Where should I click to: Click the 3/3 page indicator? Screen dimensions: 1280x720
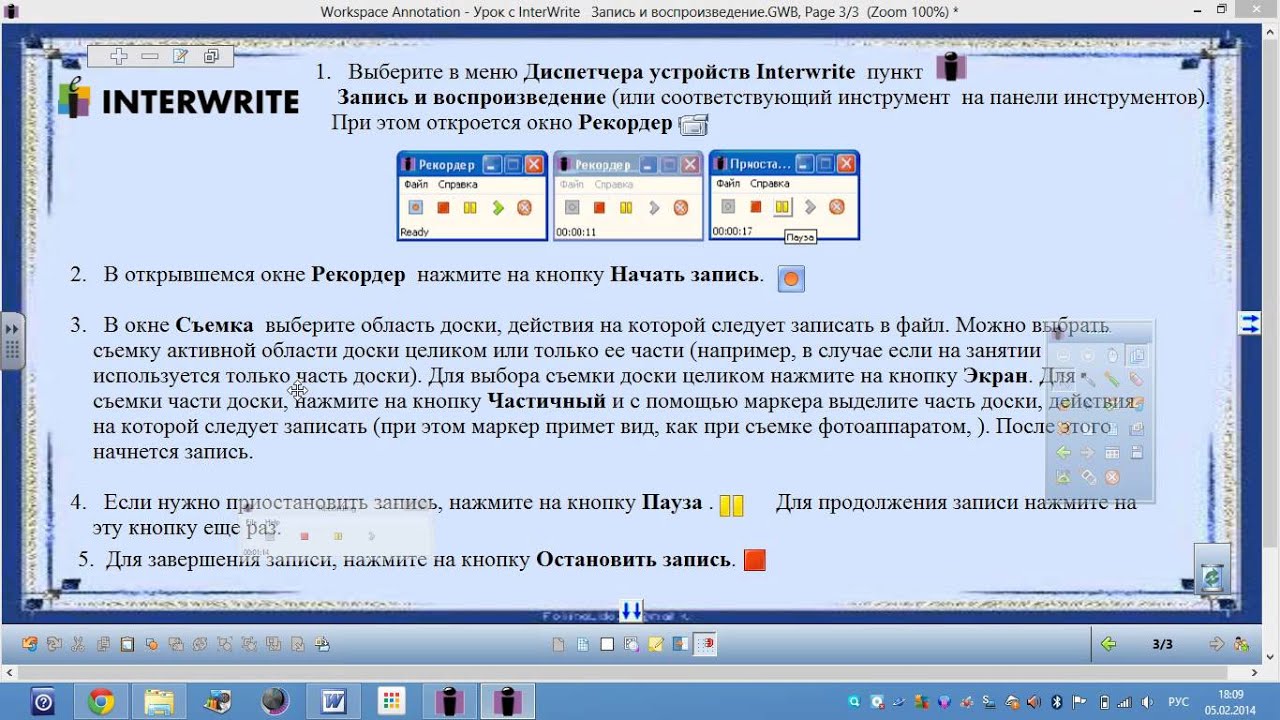(x=1162, y=644)
